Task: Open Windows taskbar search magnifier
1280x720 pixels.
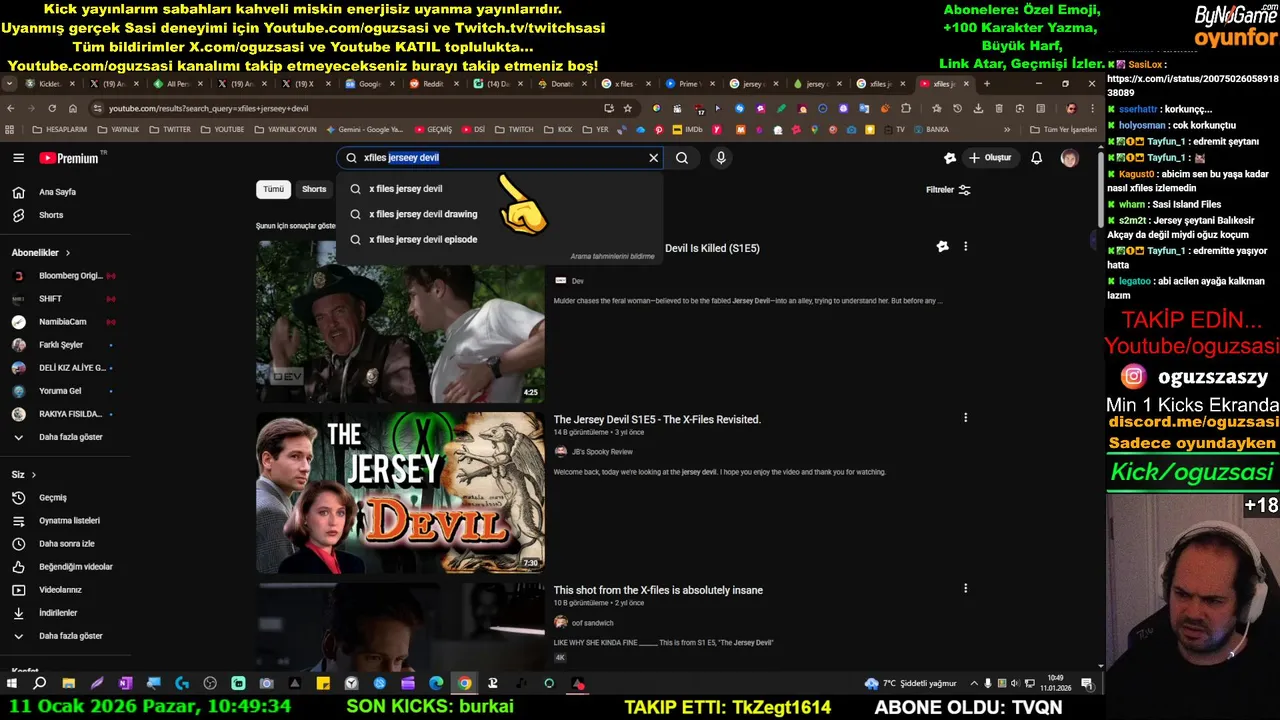Action: [40, 684]
